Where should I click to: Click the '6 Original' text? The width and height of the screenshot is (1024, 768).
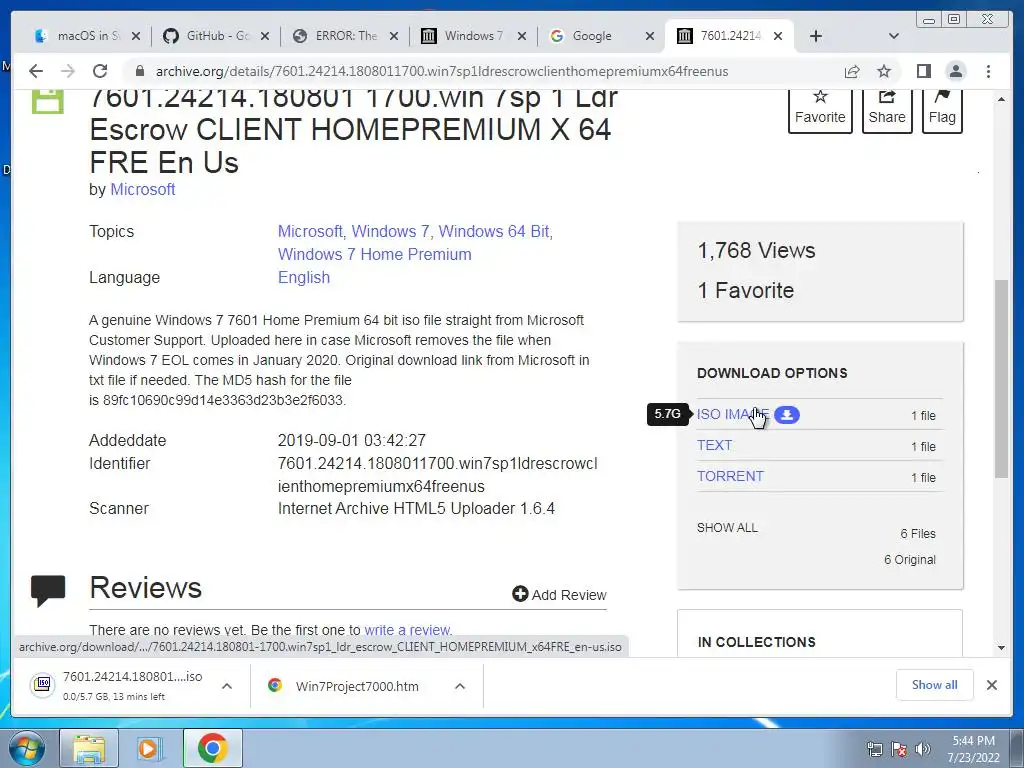[910, 560]
